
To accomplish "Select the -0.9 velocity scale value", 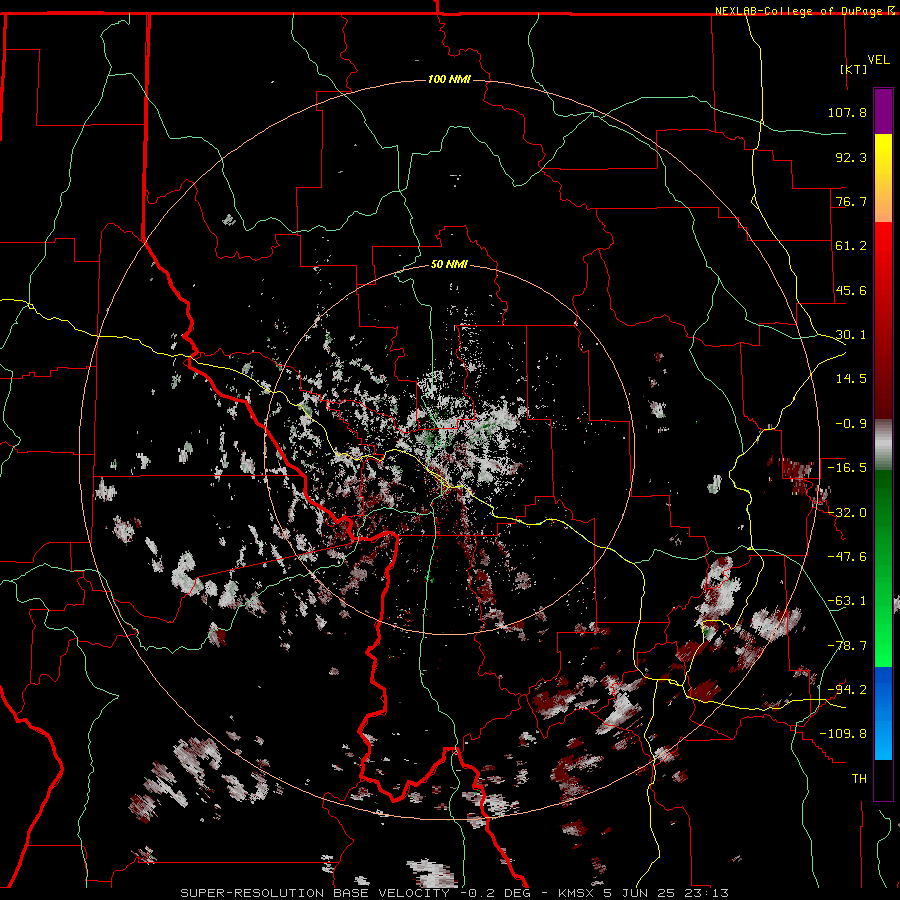I will click(x=851, y=424).
